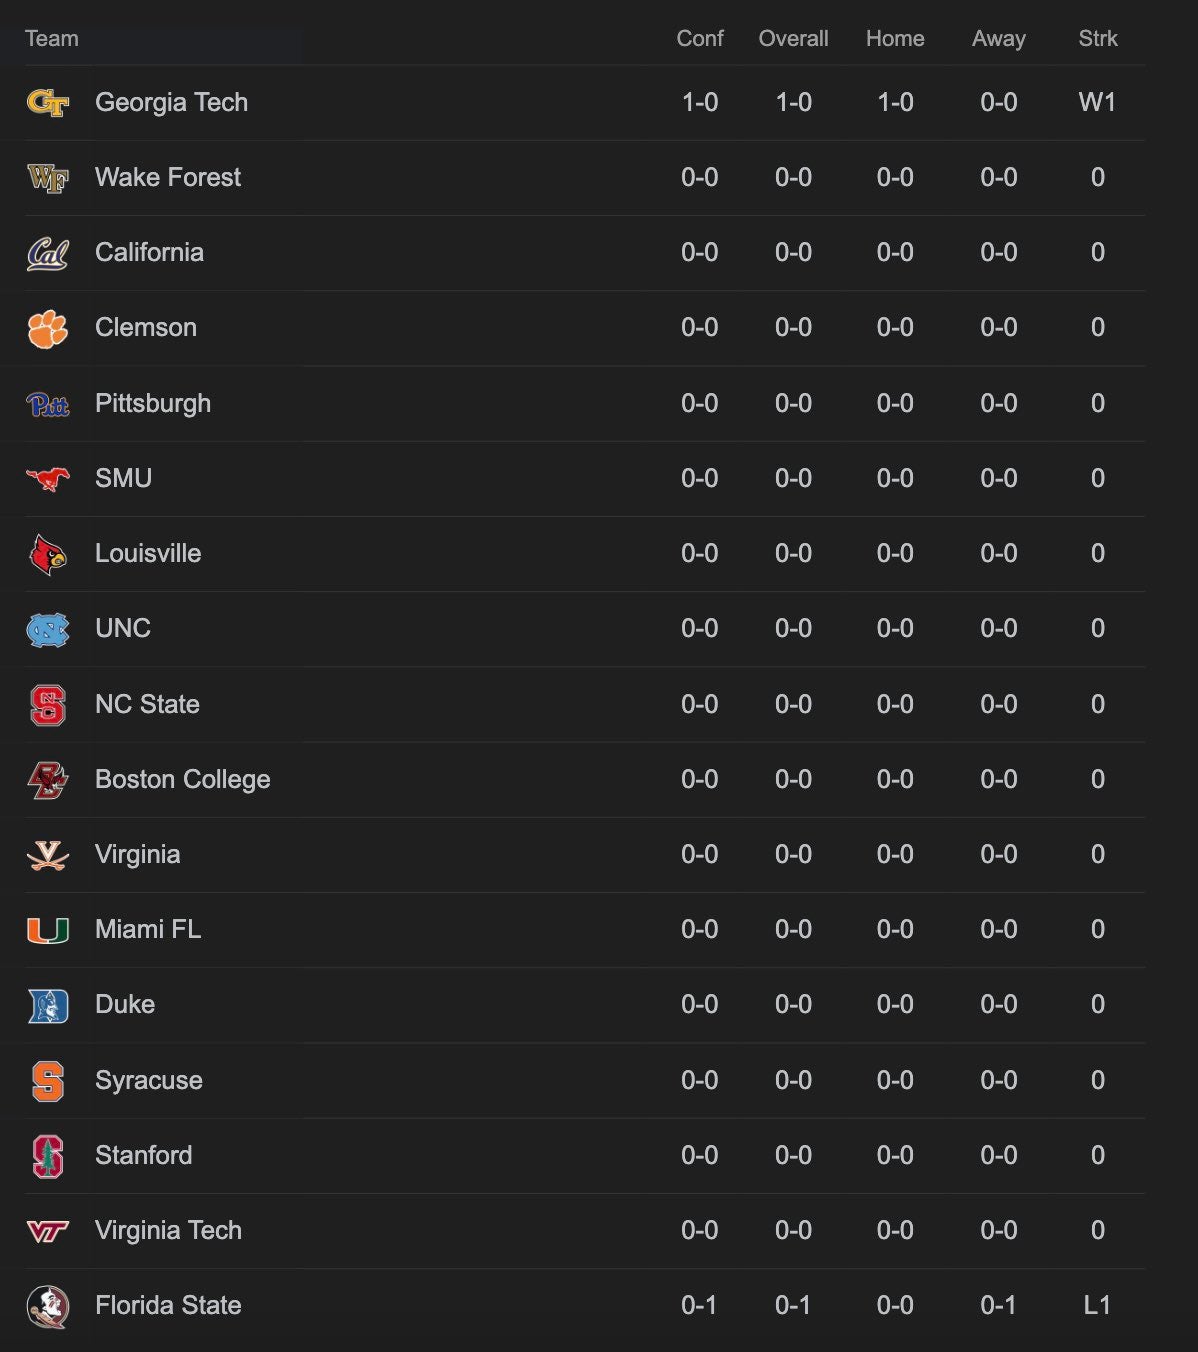
Task: Open the Virginia Tech team link
Action: pos(168,1230)
